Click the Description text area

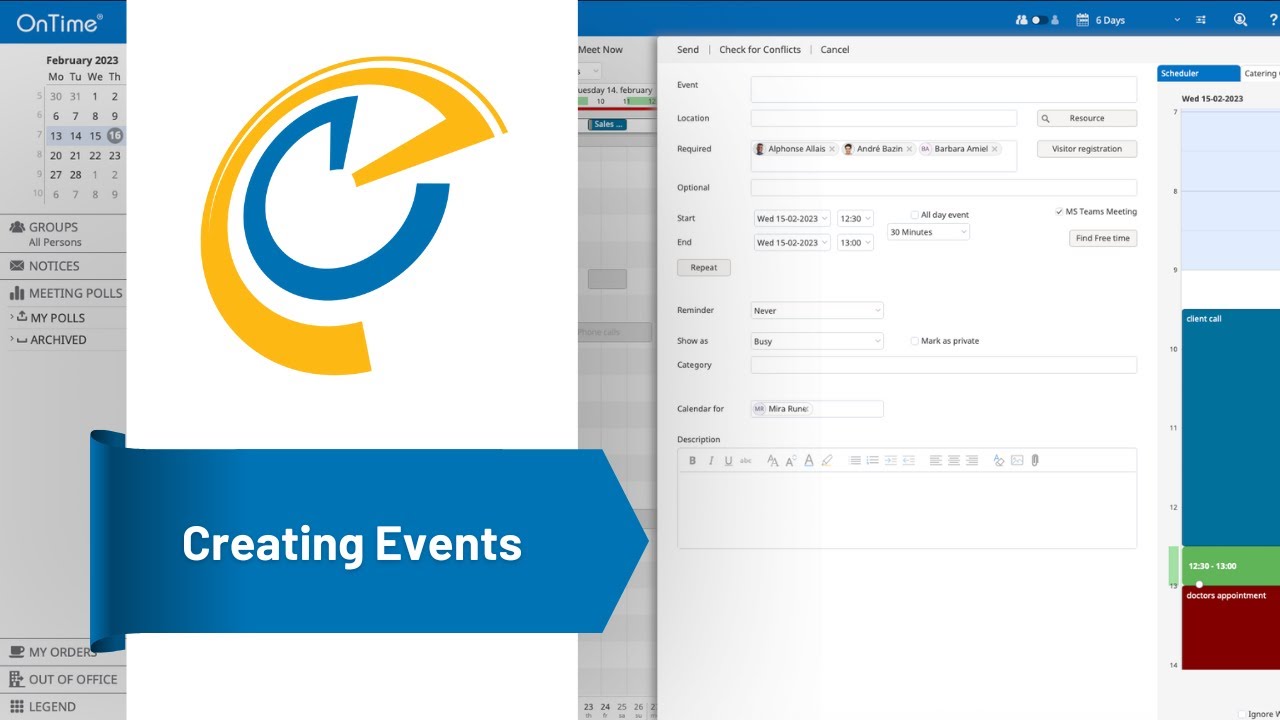click(907, 510)
